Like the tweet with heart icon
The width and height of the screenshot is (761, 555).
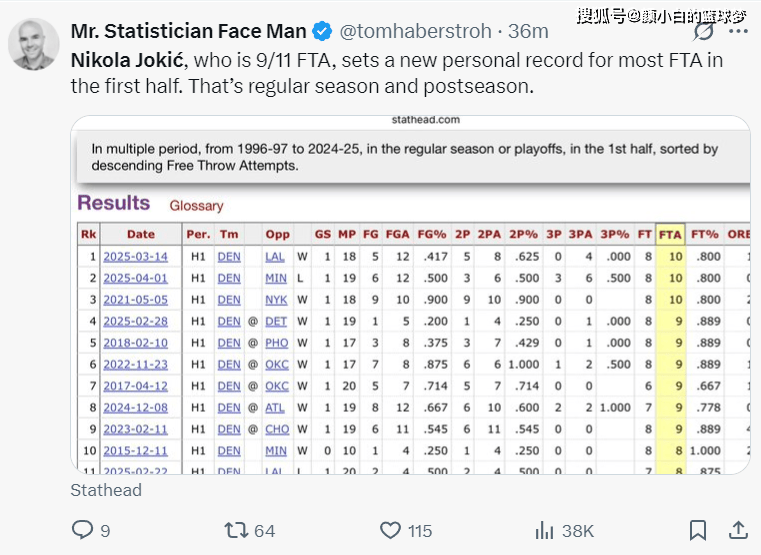(390, 530)
